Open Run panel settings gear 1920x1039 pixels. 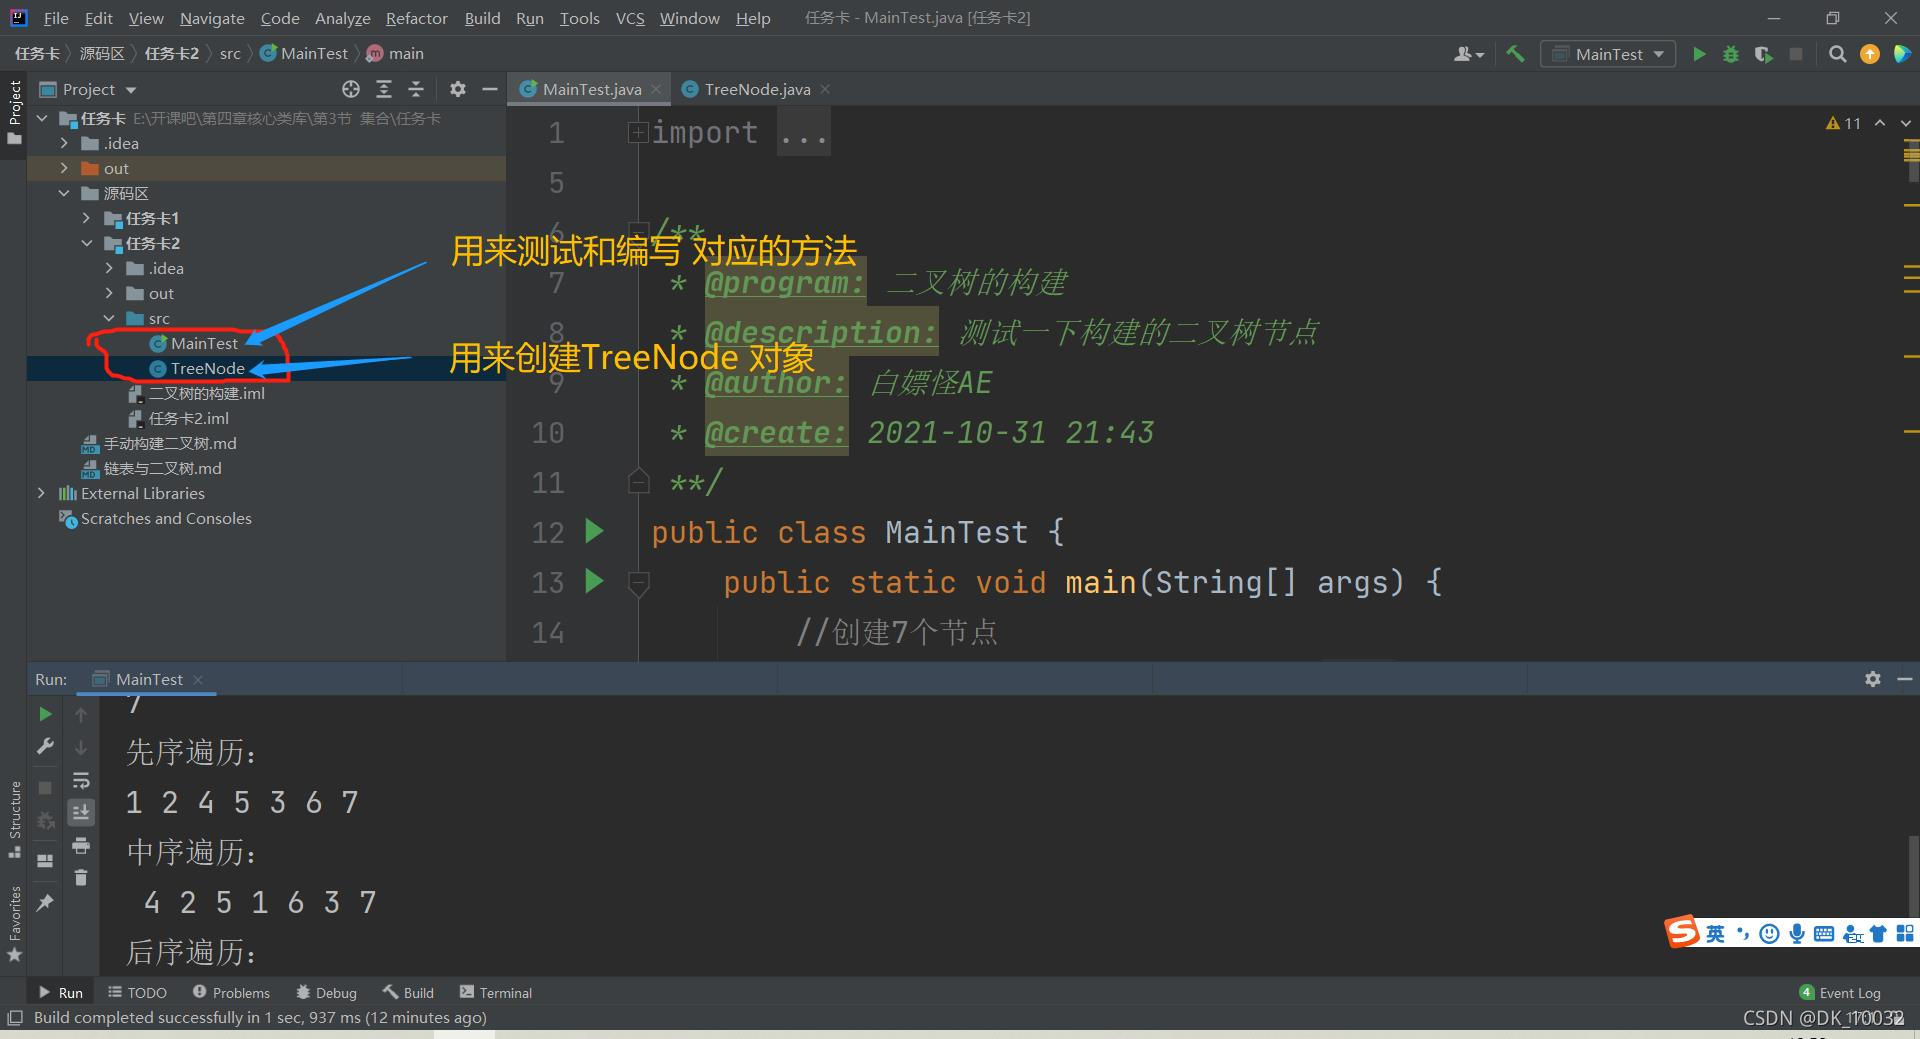coord(1873,679)
